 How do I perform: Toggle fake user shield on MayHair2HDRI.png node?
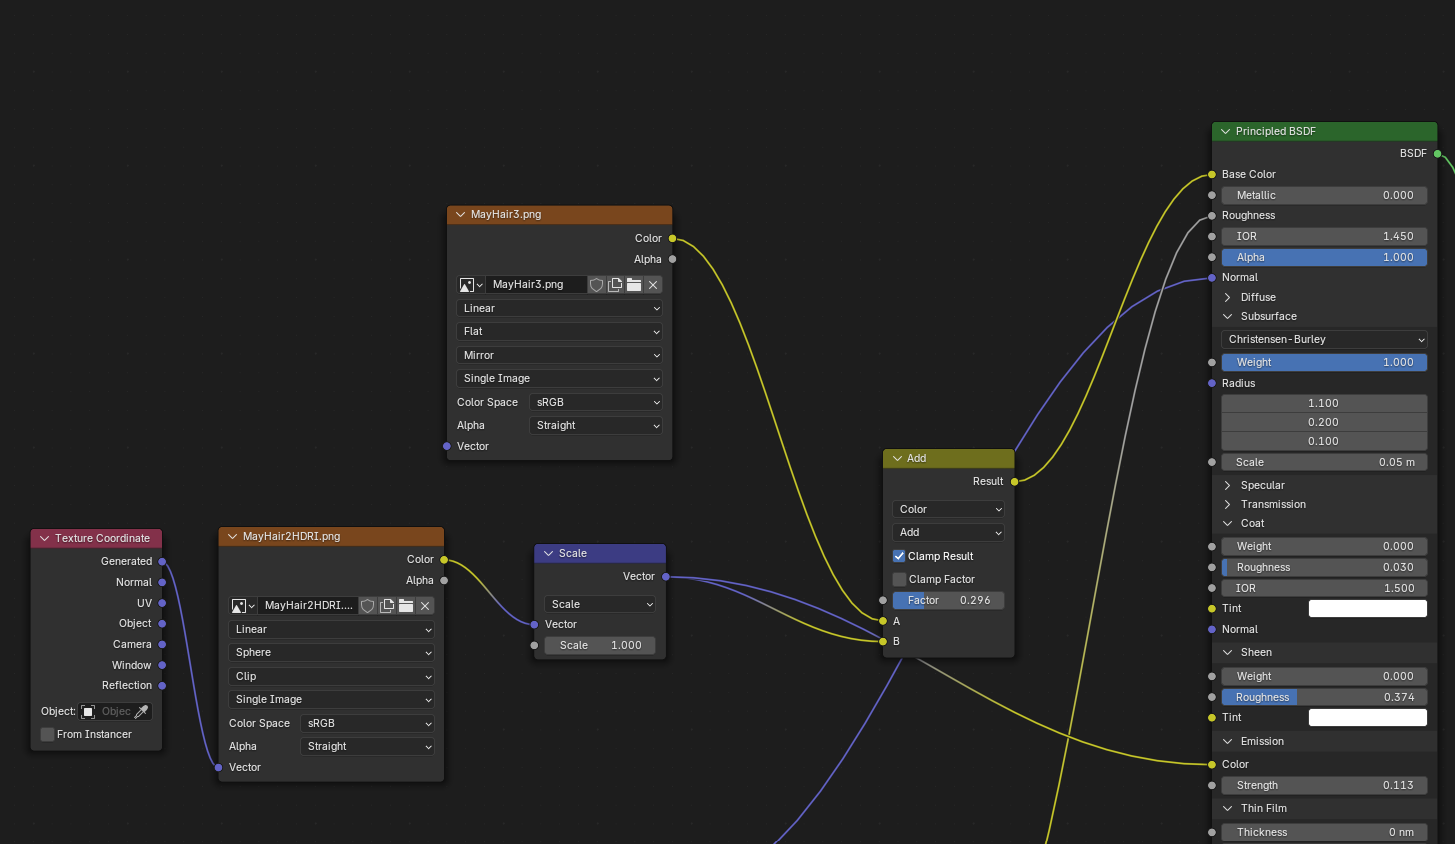368,606
